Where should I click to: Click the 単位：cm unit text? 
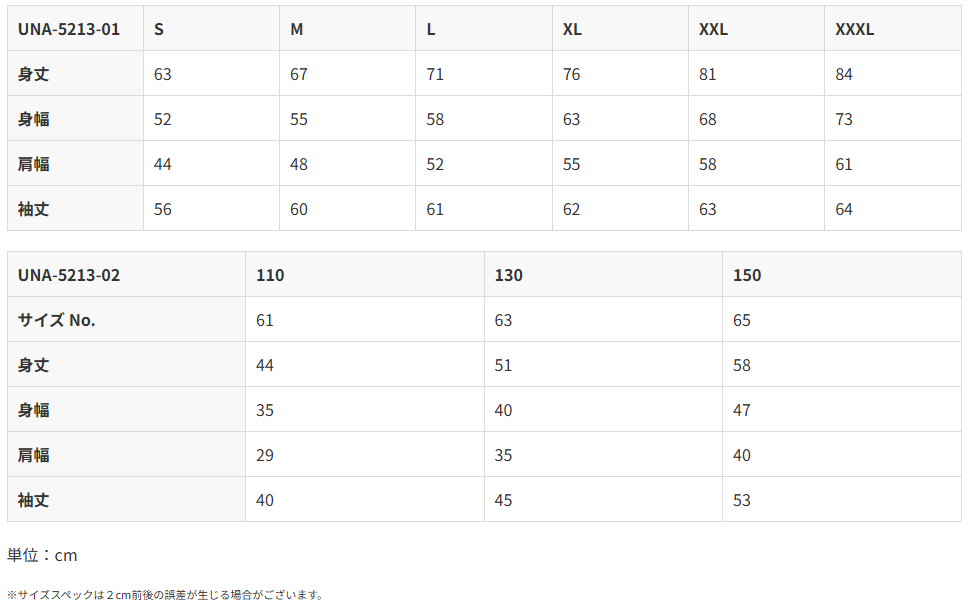click(42, 555)
